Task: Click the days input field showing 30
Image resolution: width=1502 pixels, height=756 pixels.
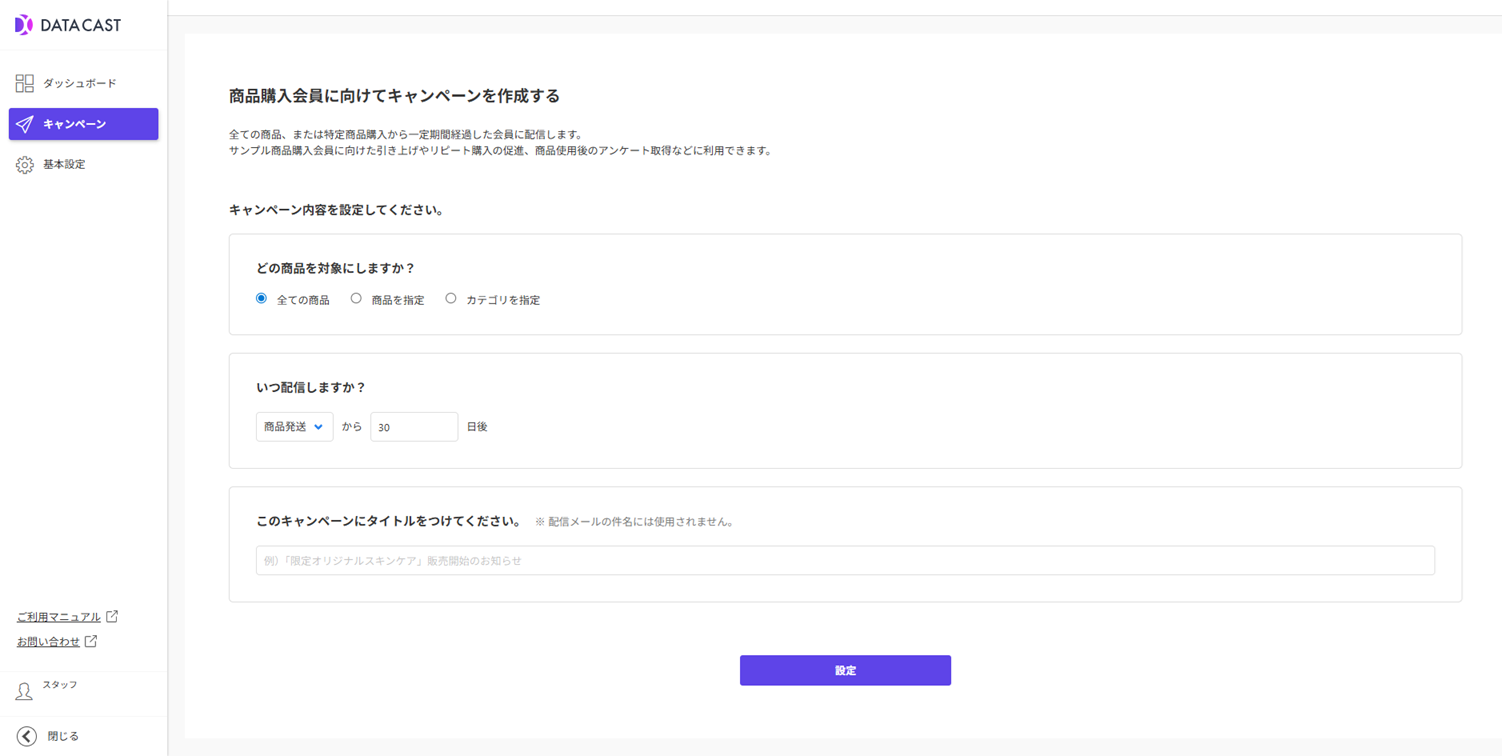Action: (413, 427)
